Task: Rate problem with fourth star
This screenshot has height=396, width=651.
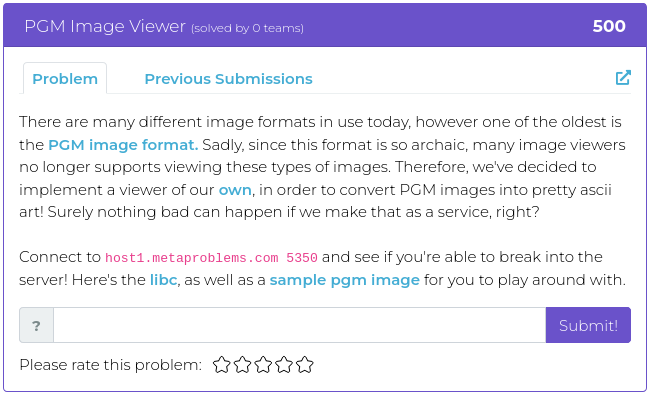Action: (284, 365)
